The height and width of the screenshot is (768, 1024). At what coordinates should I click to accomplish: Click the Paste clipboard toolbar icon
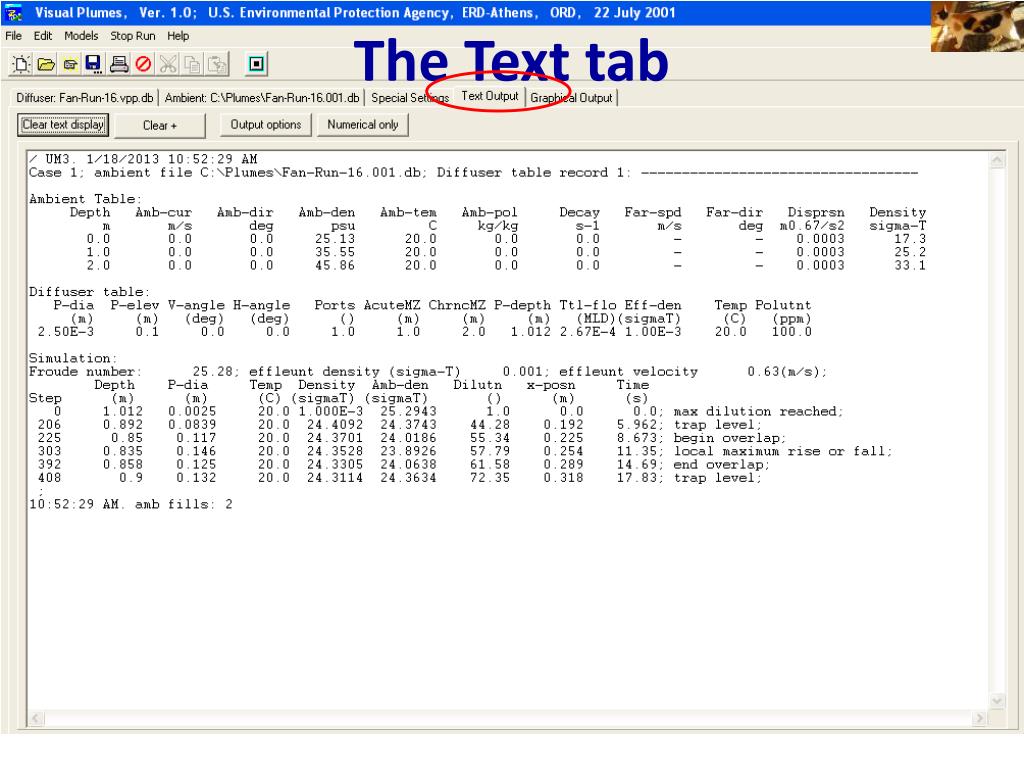click(x=217, y=64)
